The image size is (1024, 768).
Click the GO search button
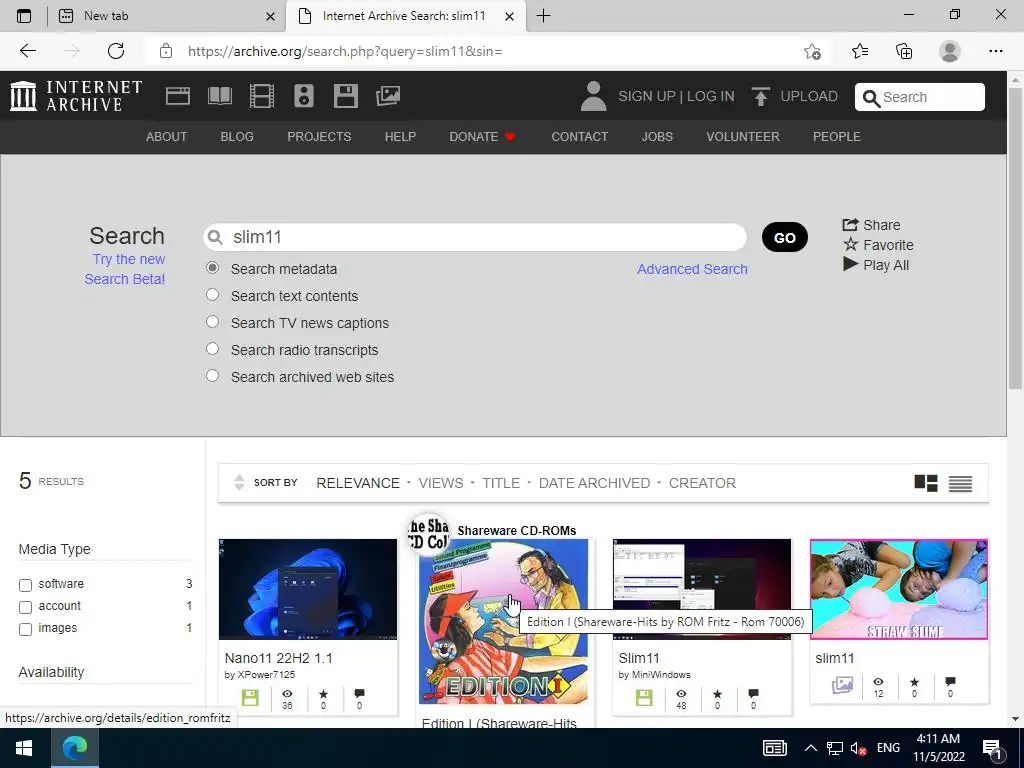click(784, 237)
